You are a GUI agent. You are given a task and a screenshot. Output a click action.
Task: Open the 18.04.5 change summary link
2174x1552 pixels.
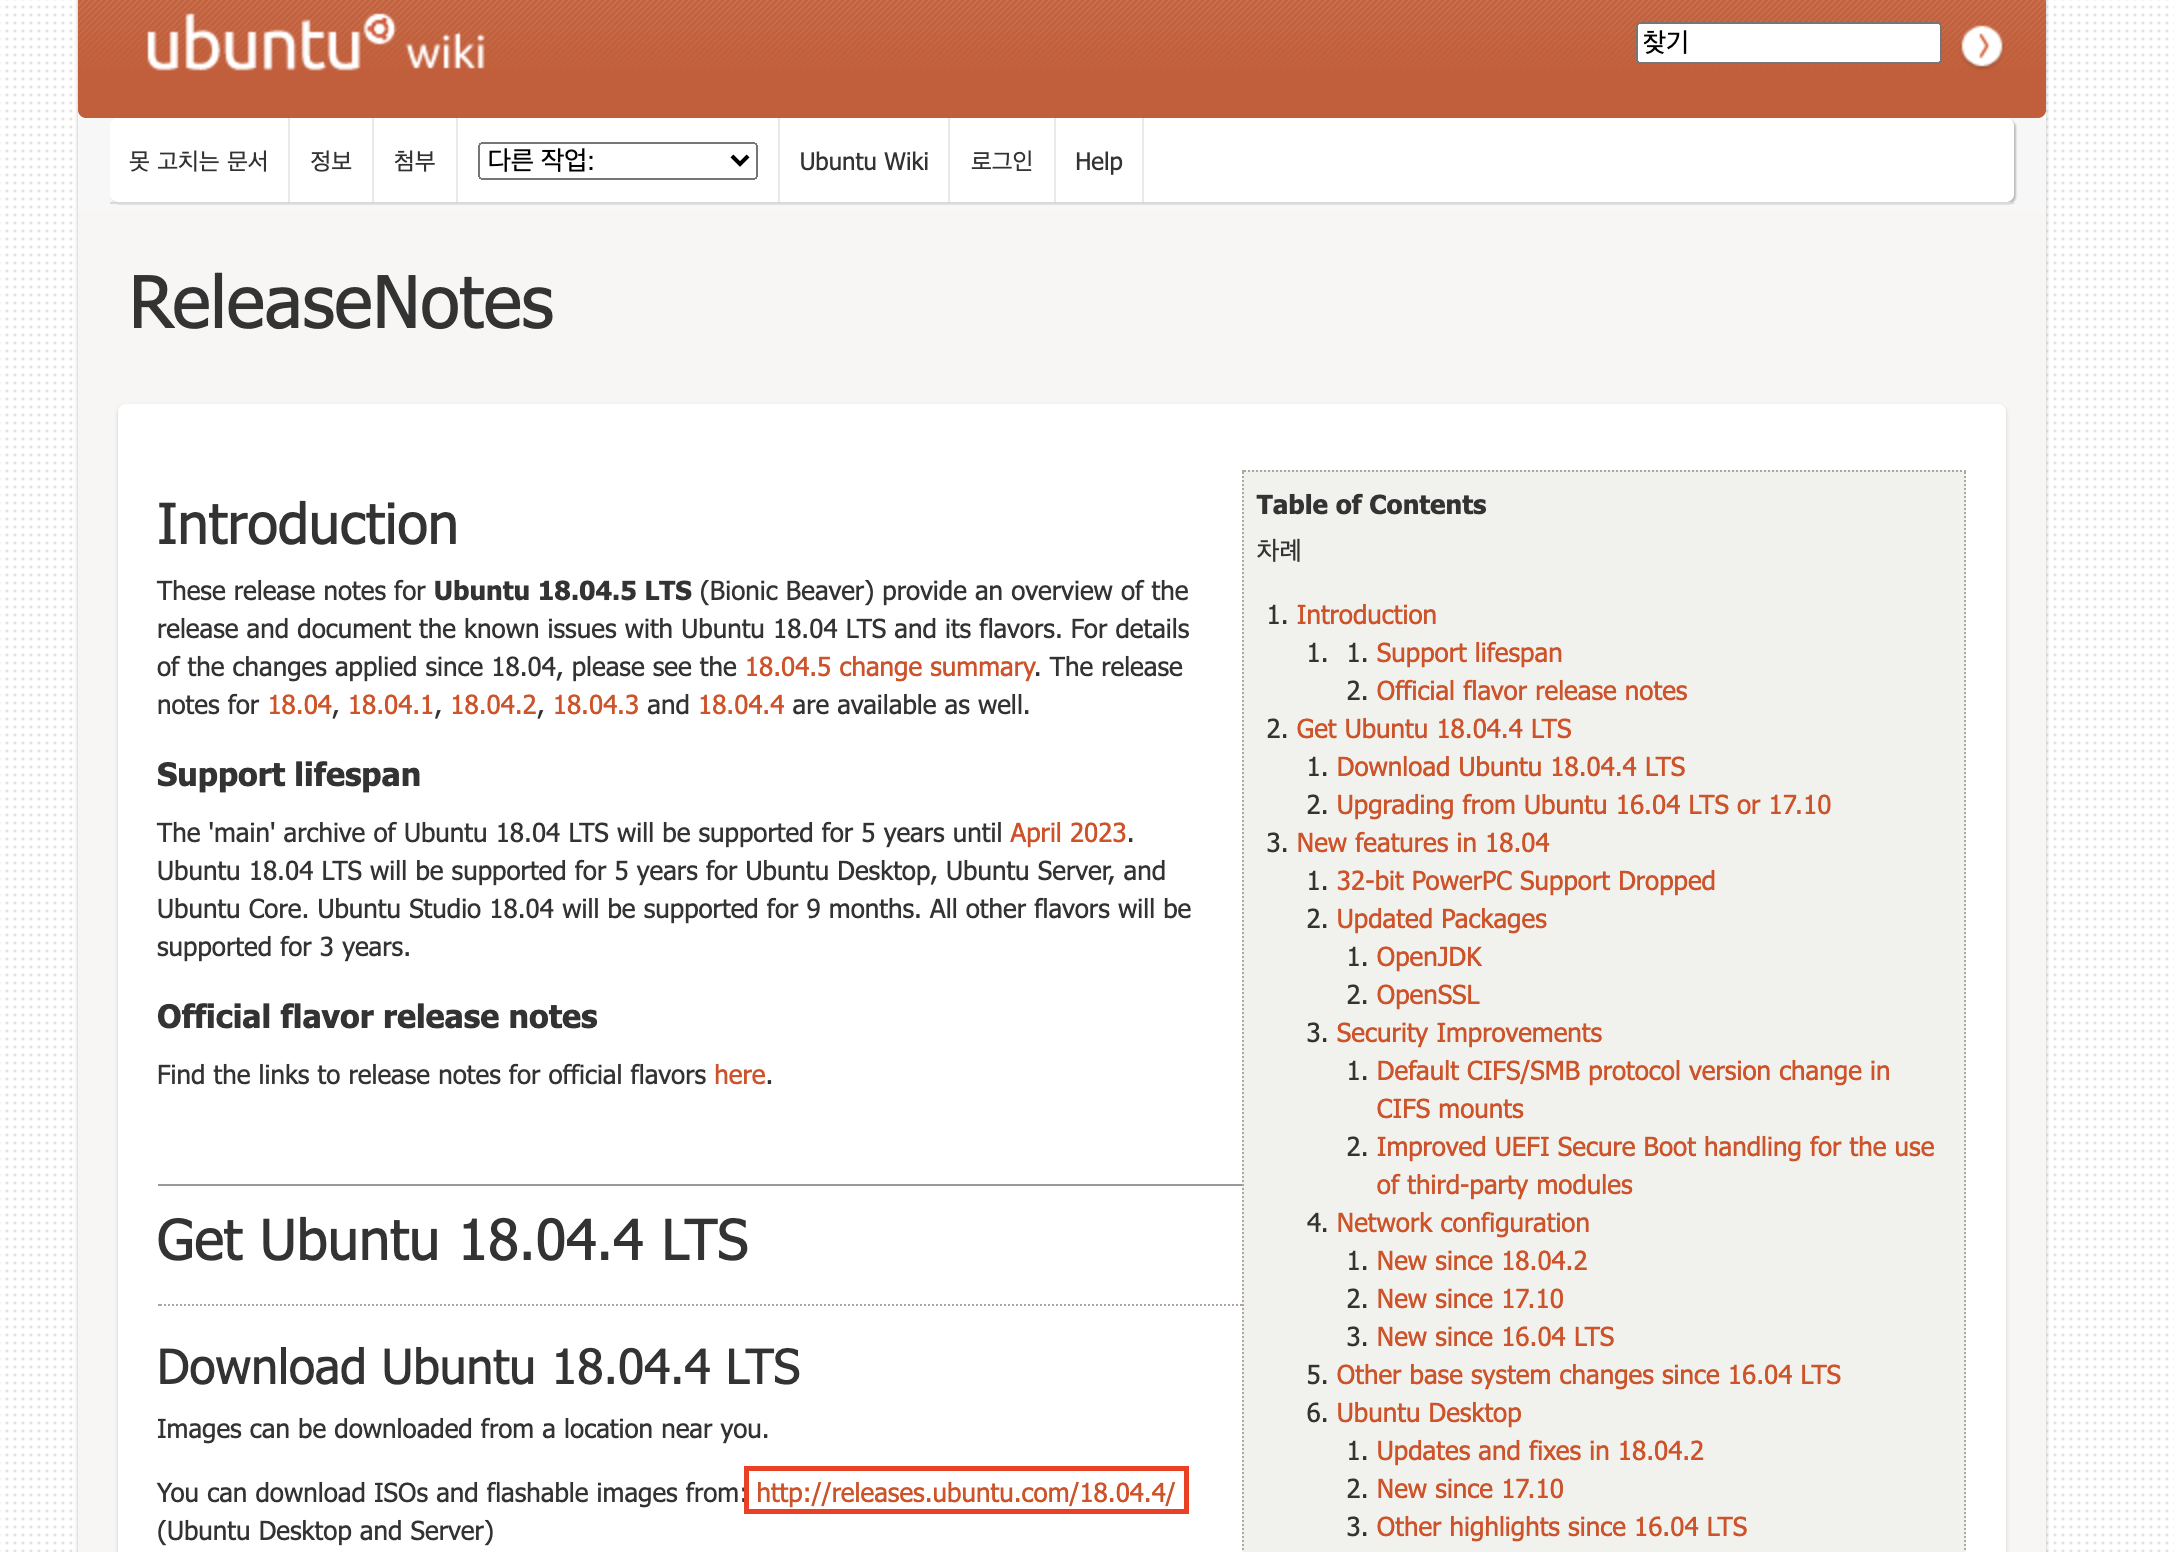888,667
